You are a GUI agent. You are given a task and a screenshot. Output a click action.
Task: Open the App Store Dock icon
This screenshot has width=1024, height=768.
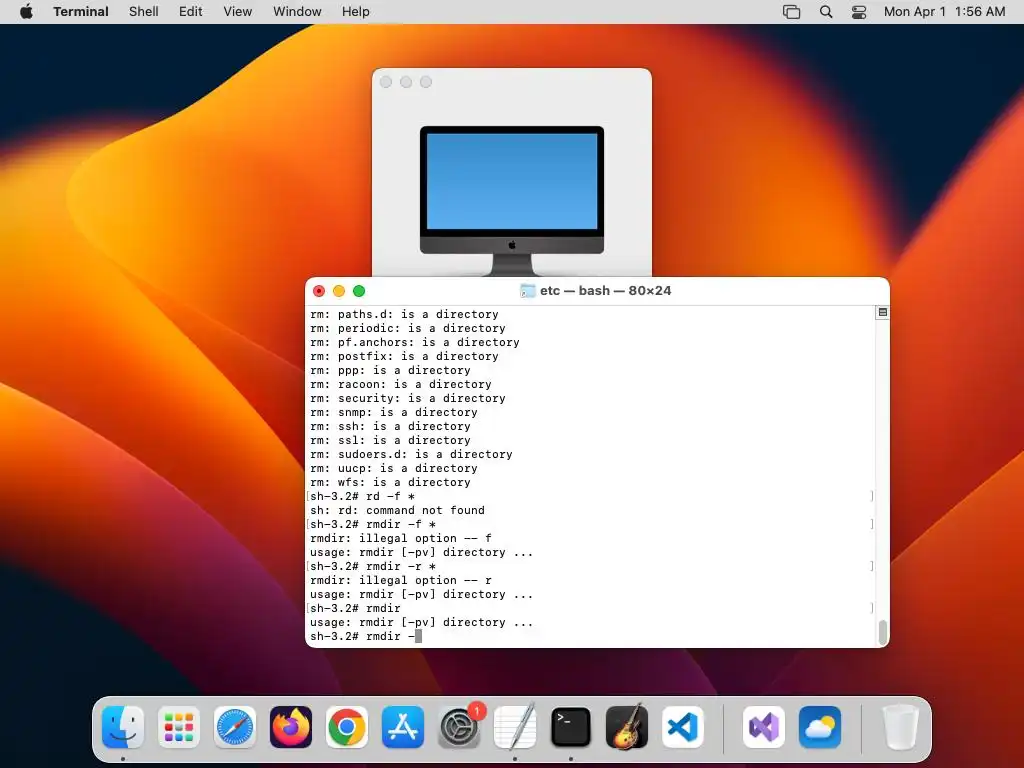click(x=403, y=727)
